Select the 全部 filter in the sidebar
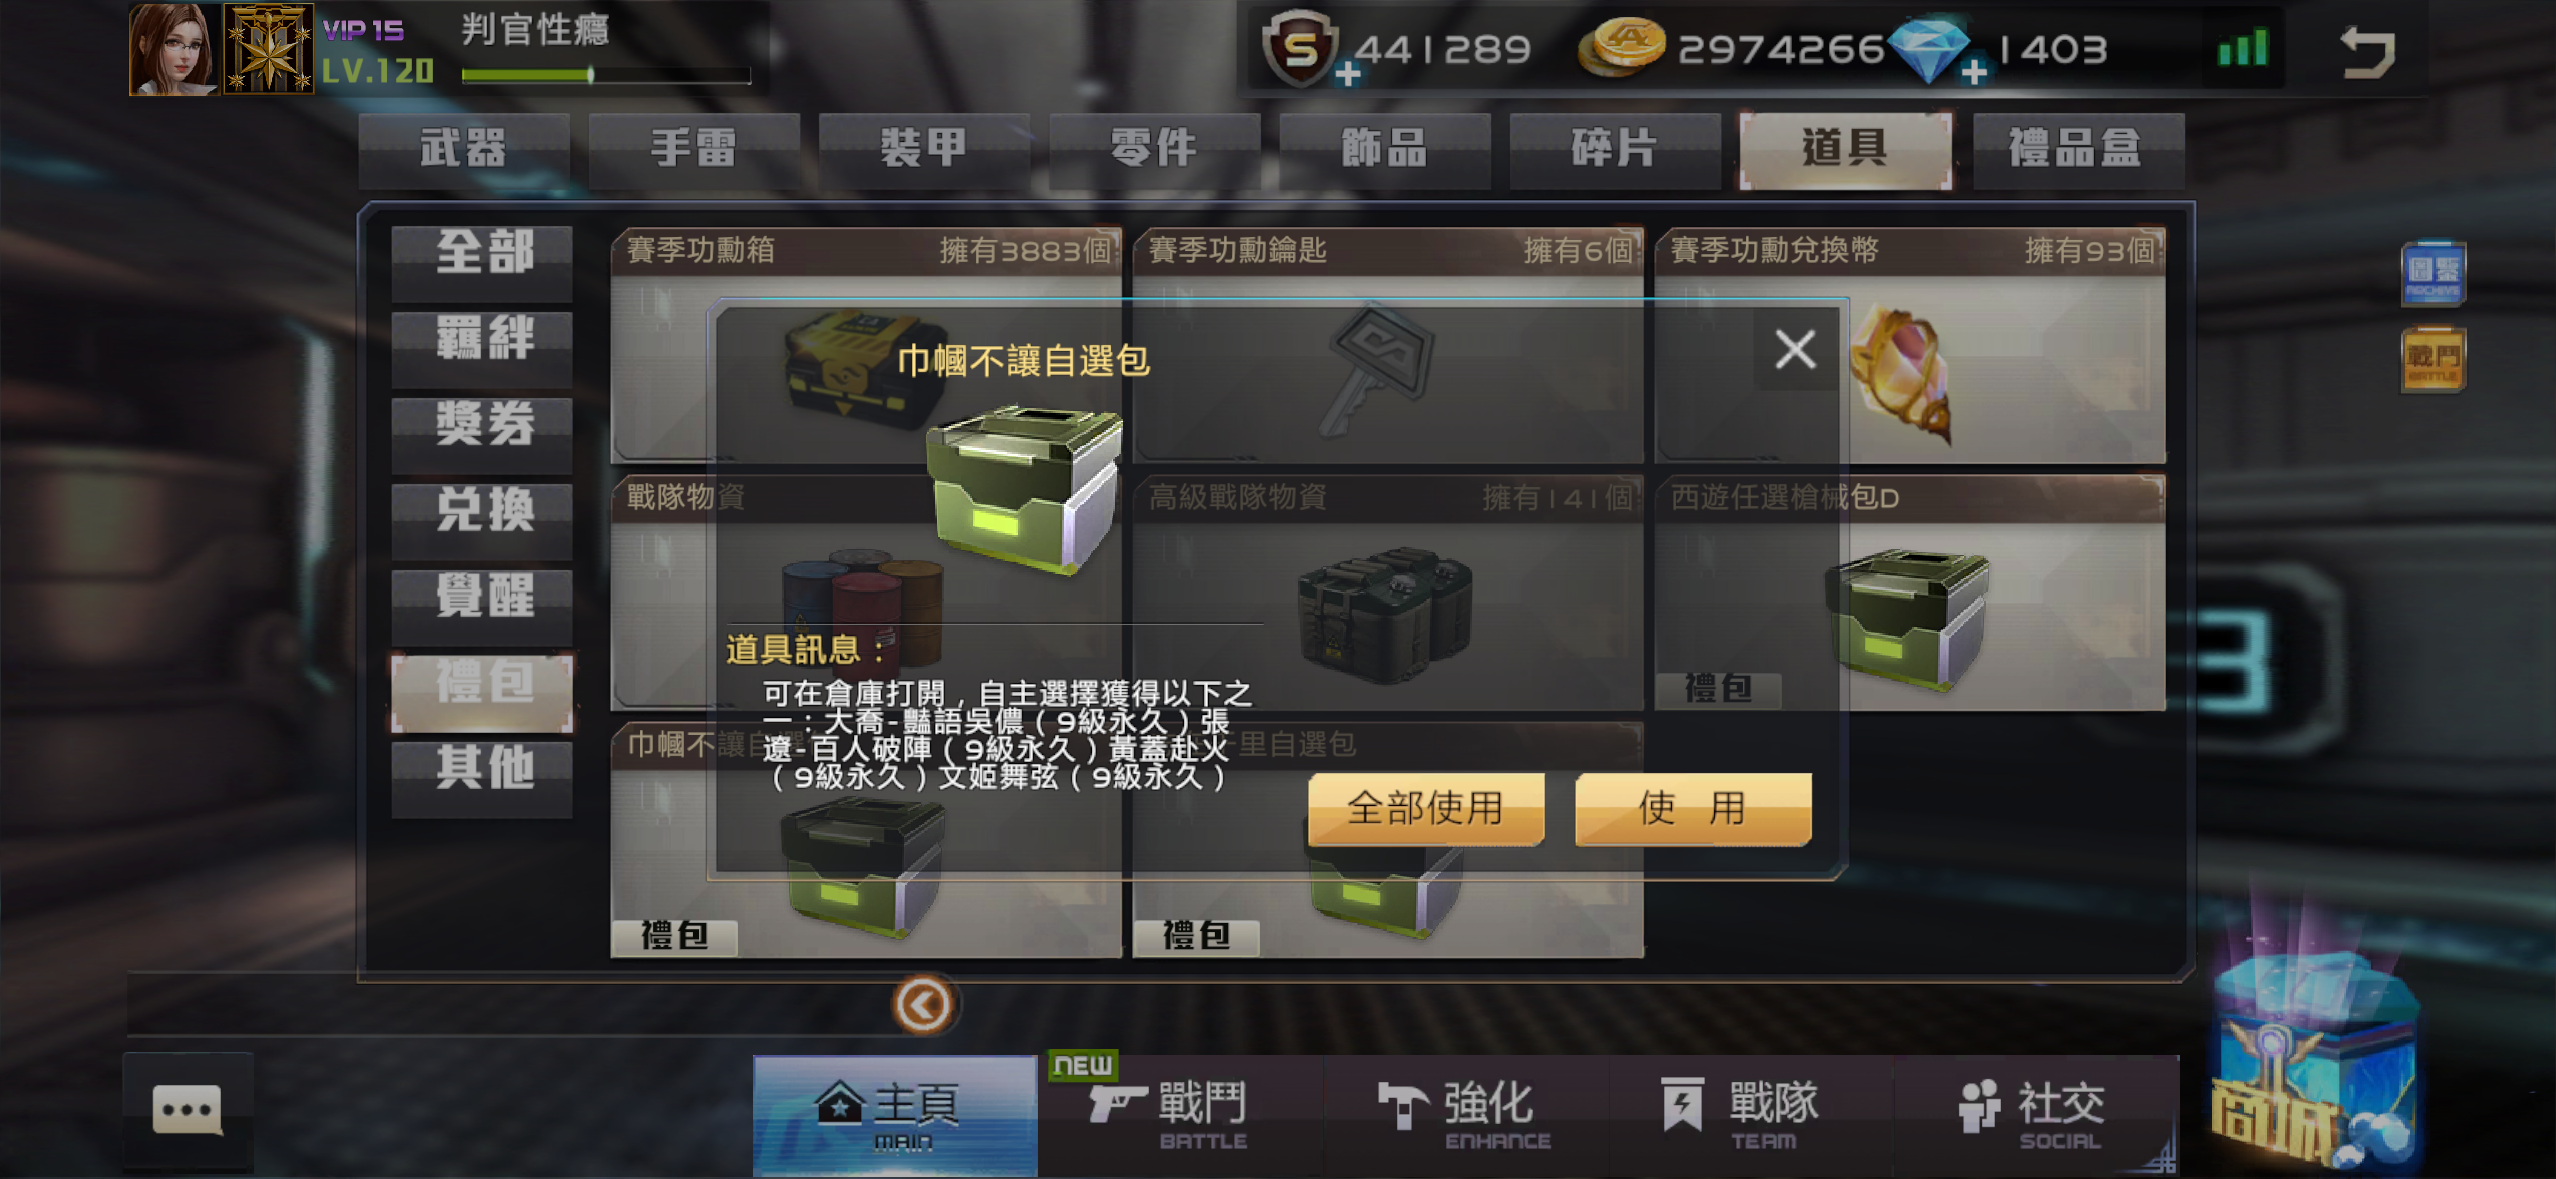Viewport: 2556px width, 1179px height. coord(482,254)
